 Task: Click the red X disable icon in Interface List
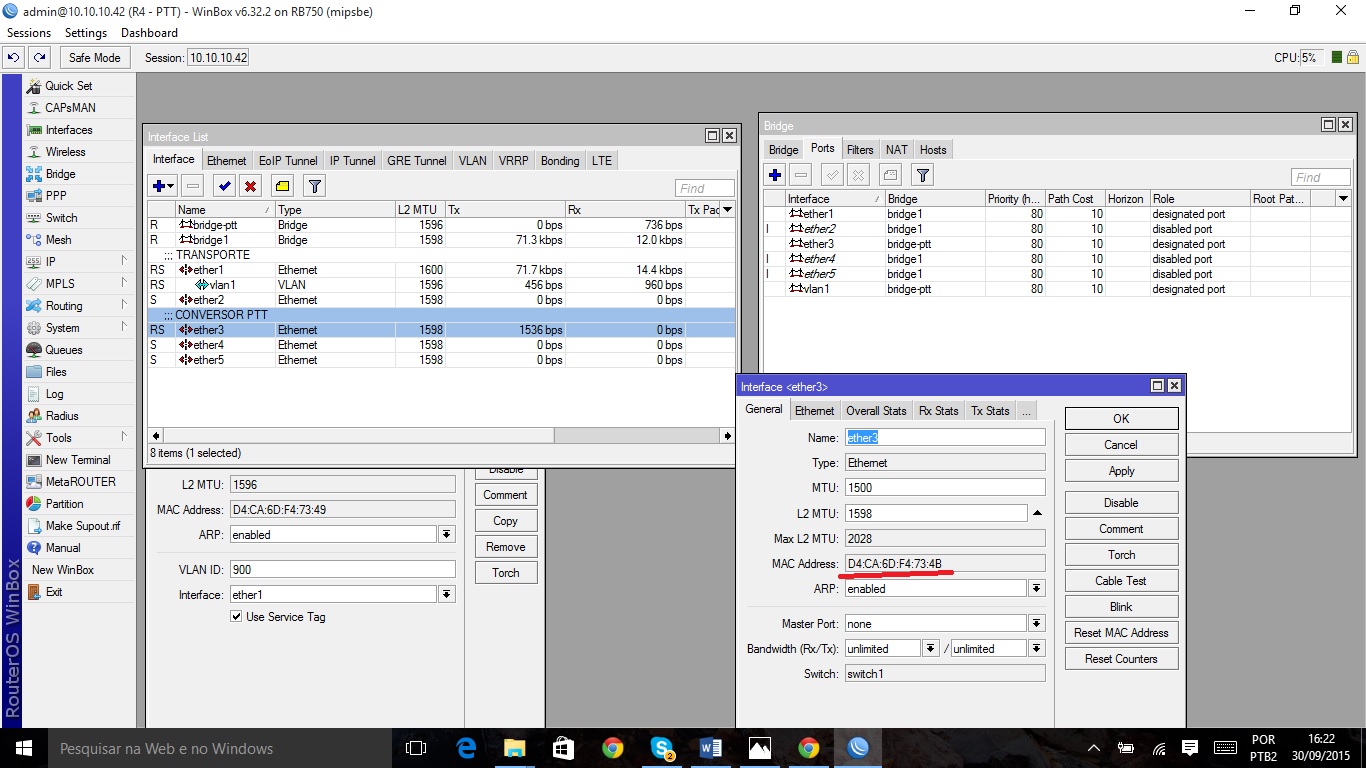tap(250, 186)
